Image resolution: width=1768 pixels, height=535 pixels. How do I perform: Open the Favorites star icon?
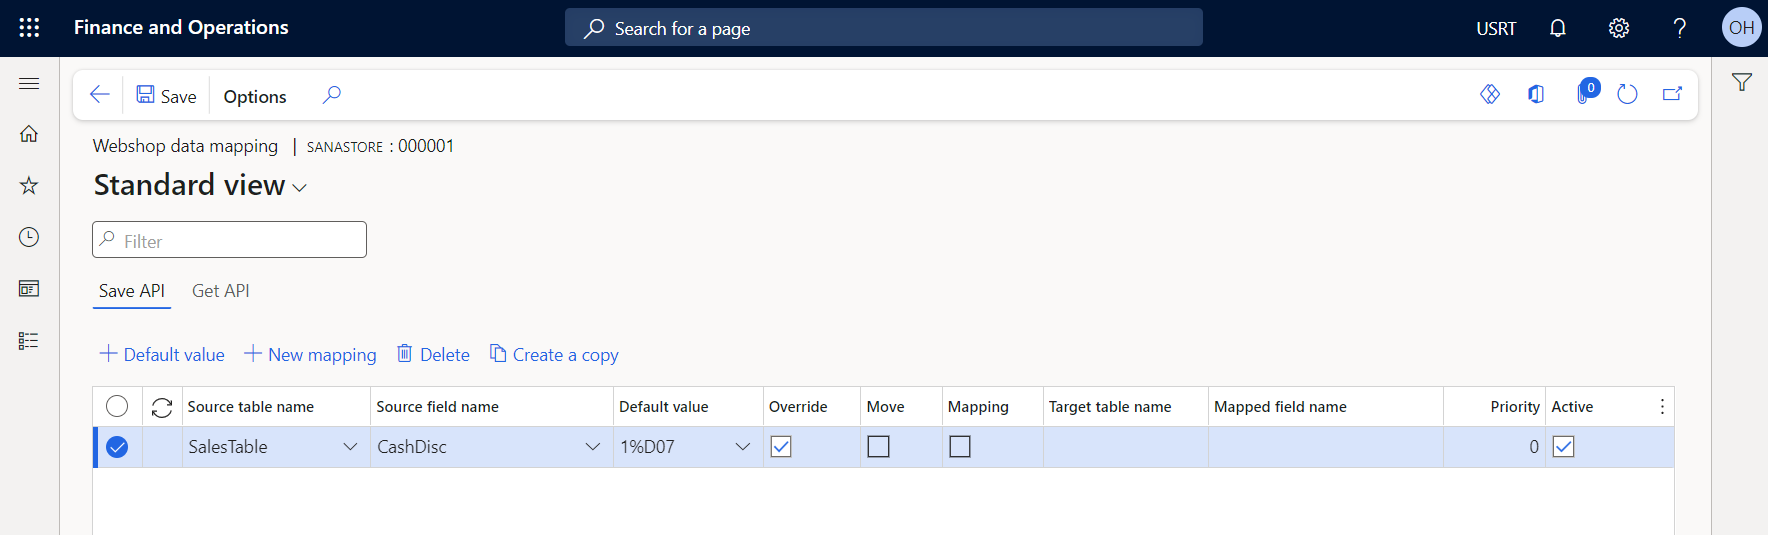coord(29,185)
